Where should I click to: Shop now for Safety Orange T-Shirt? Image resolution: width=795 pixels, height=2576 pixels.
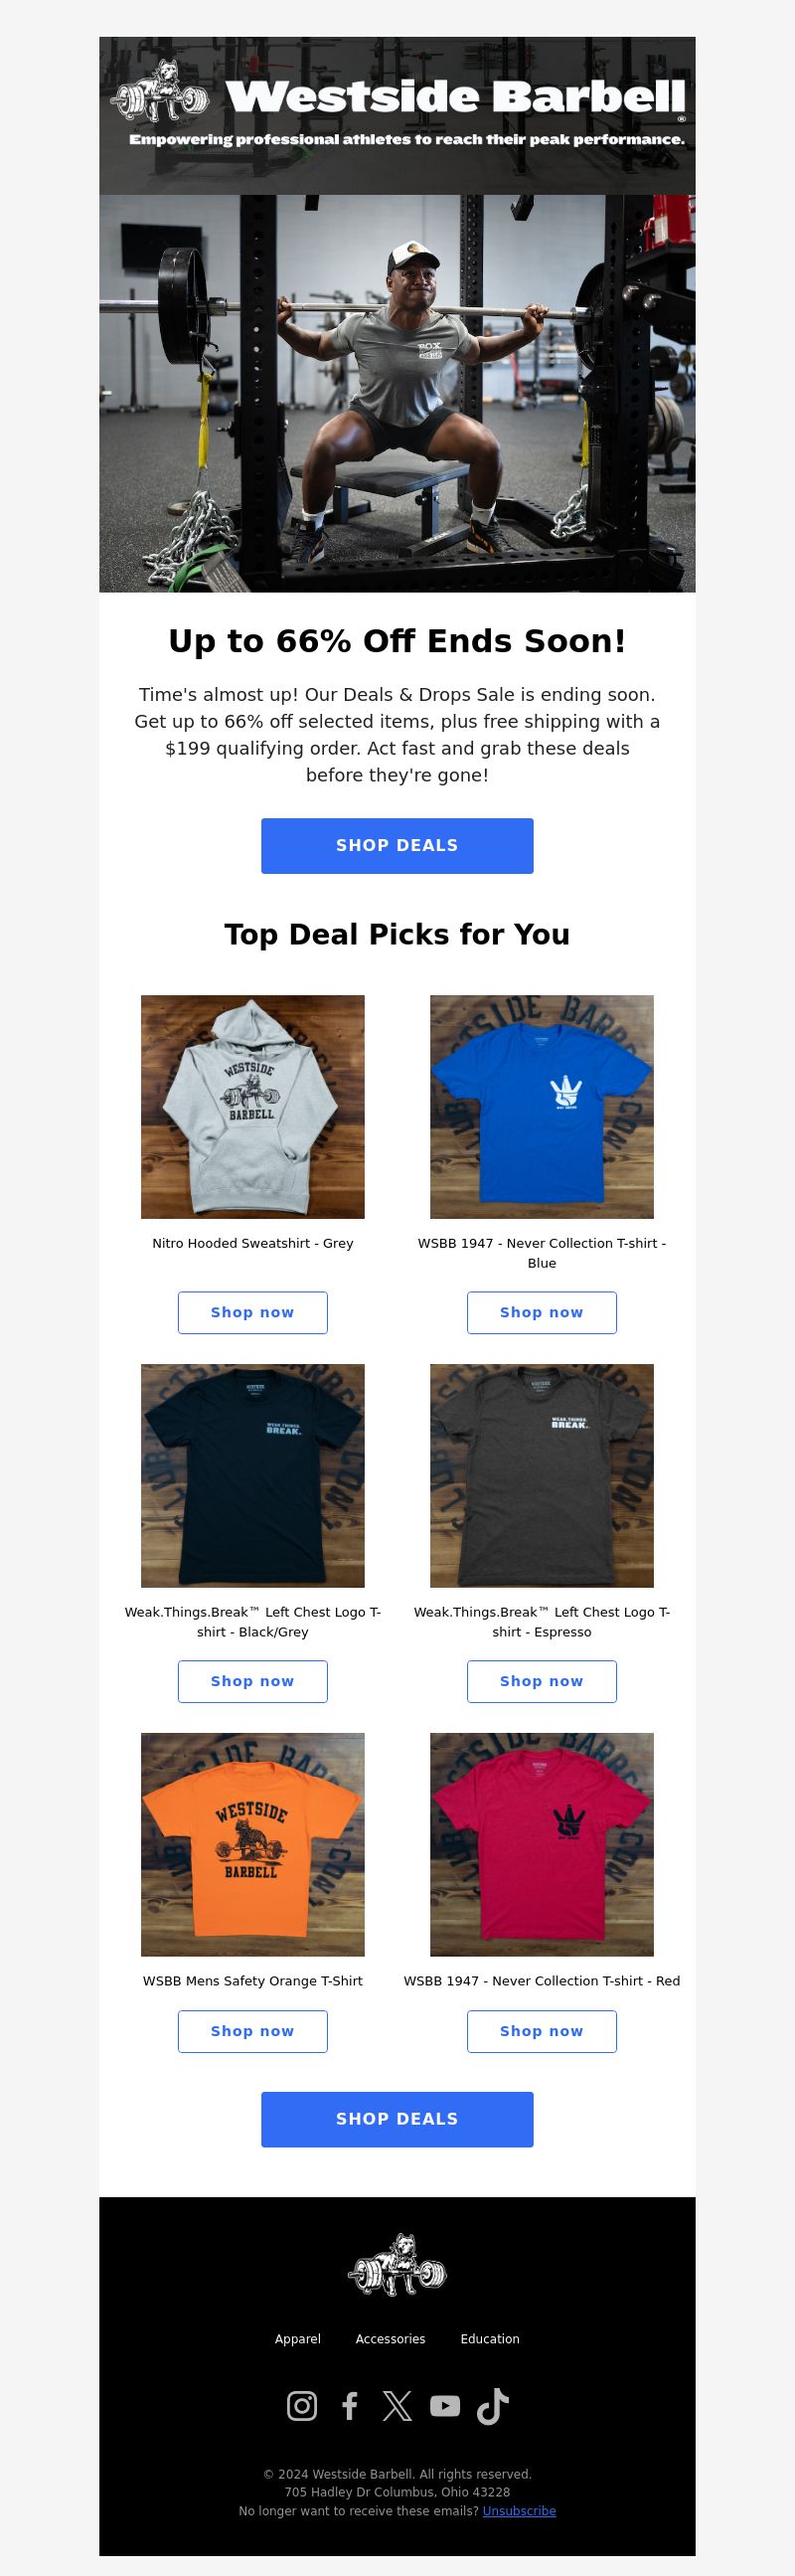click(x=253, y=2031)
